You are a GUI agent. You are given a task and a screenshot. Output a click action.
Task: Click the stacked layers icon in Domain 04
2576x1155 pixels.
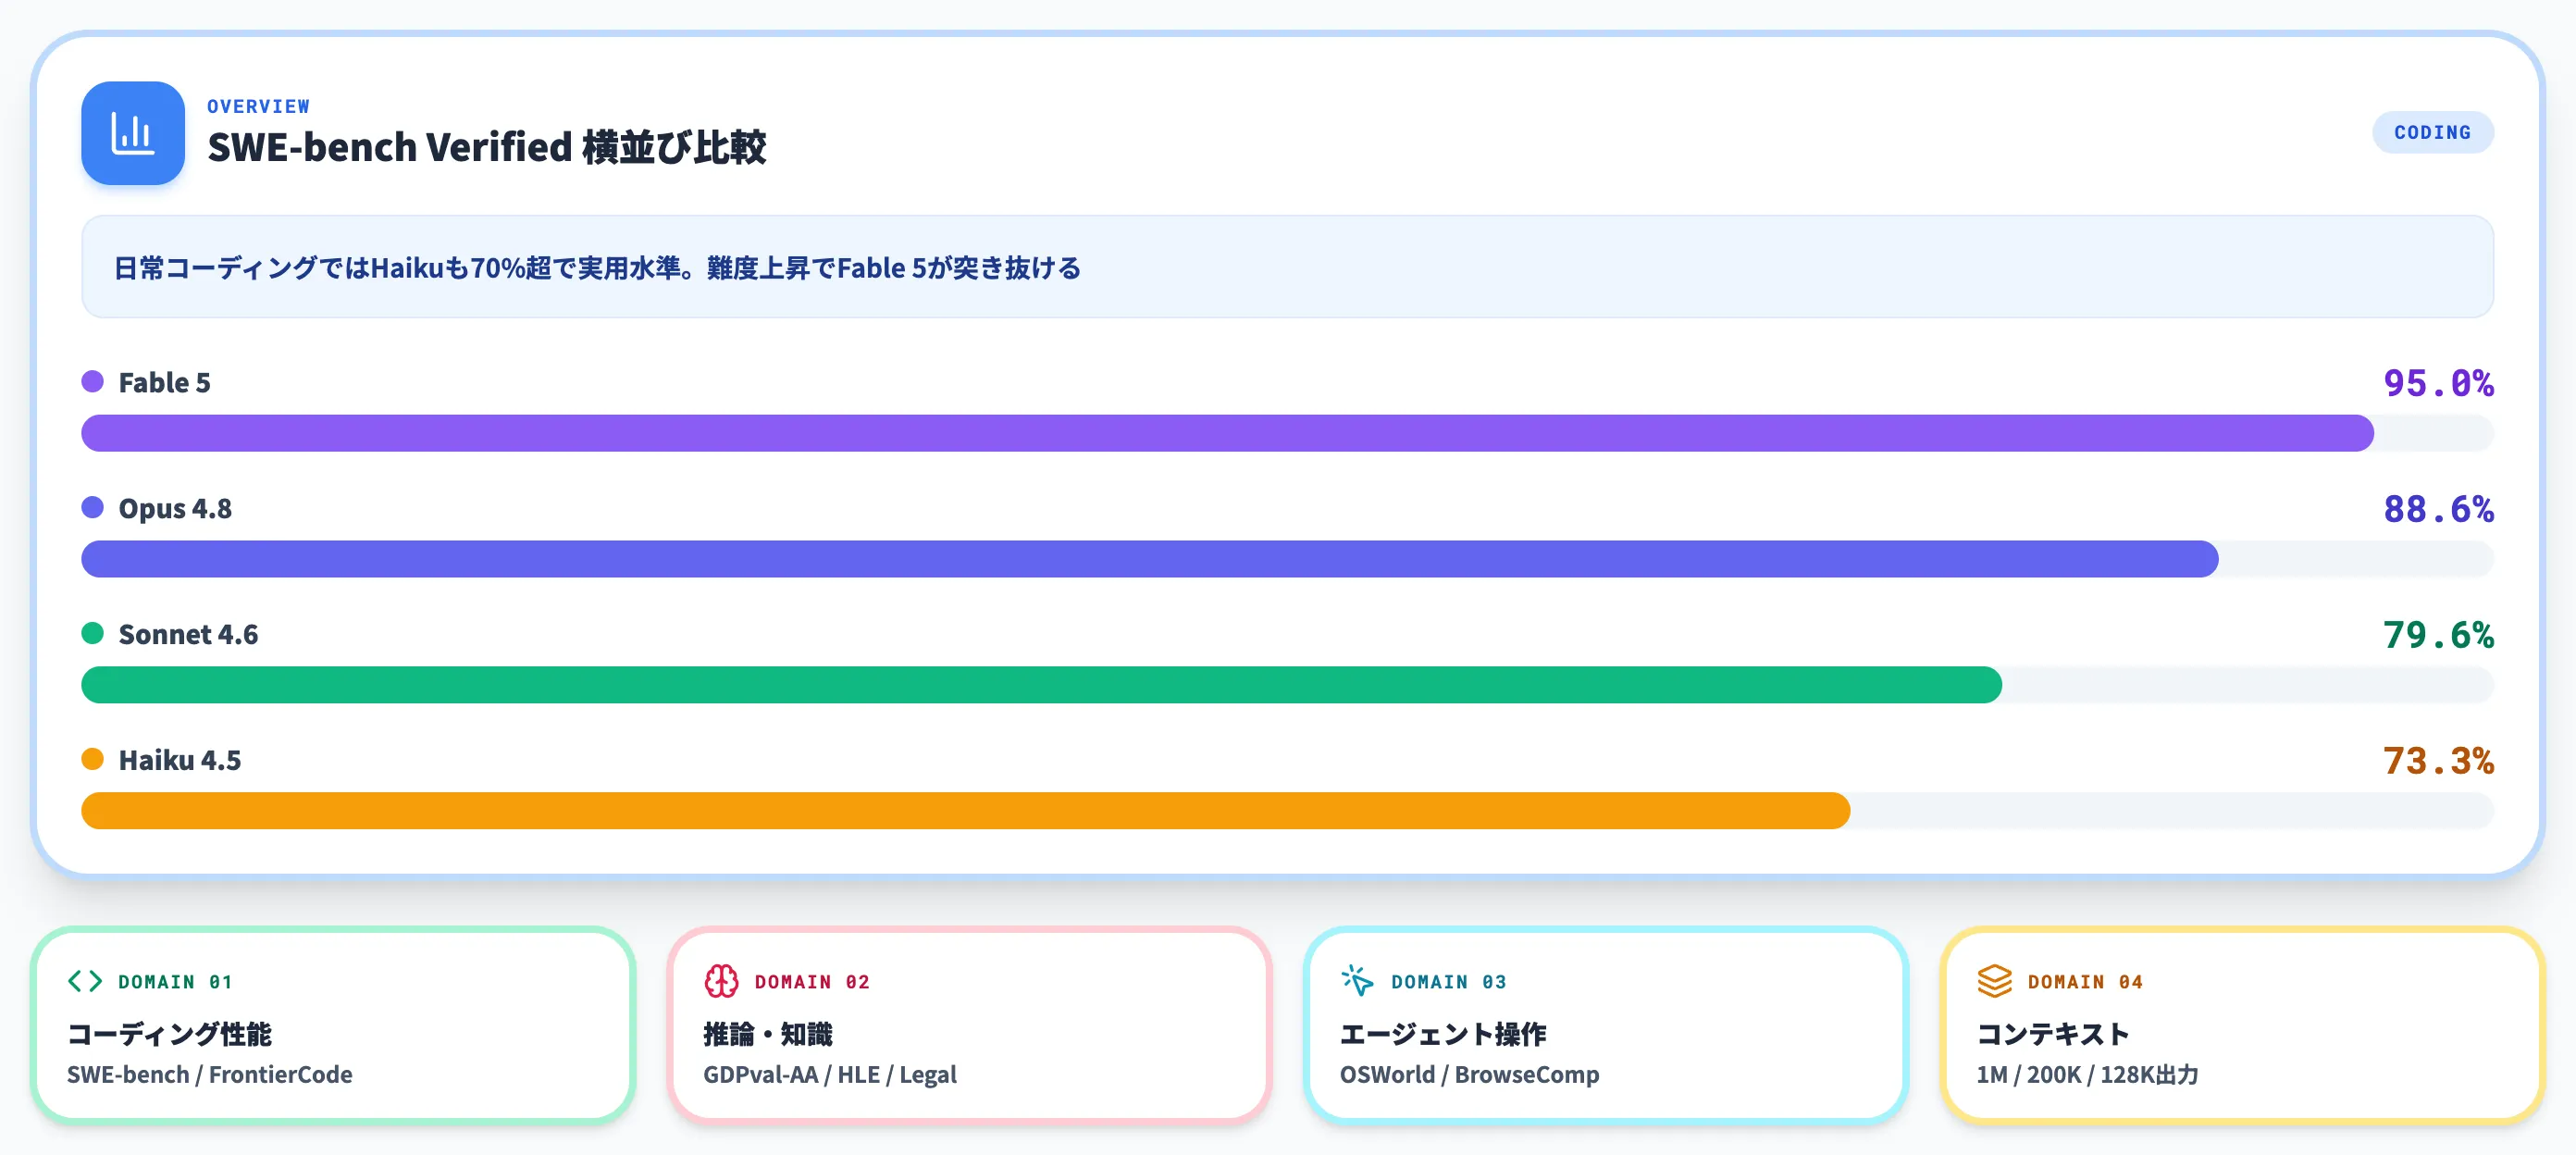coord(1994,981)
